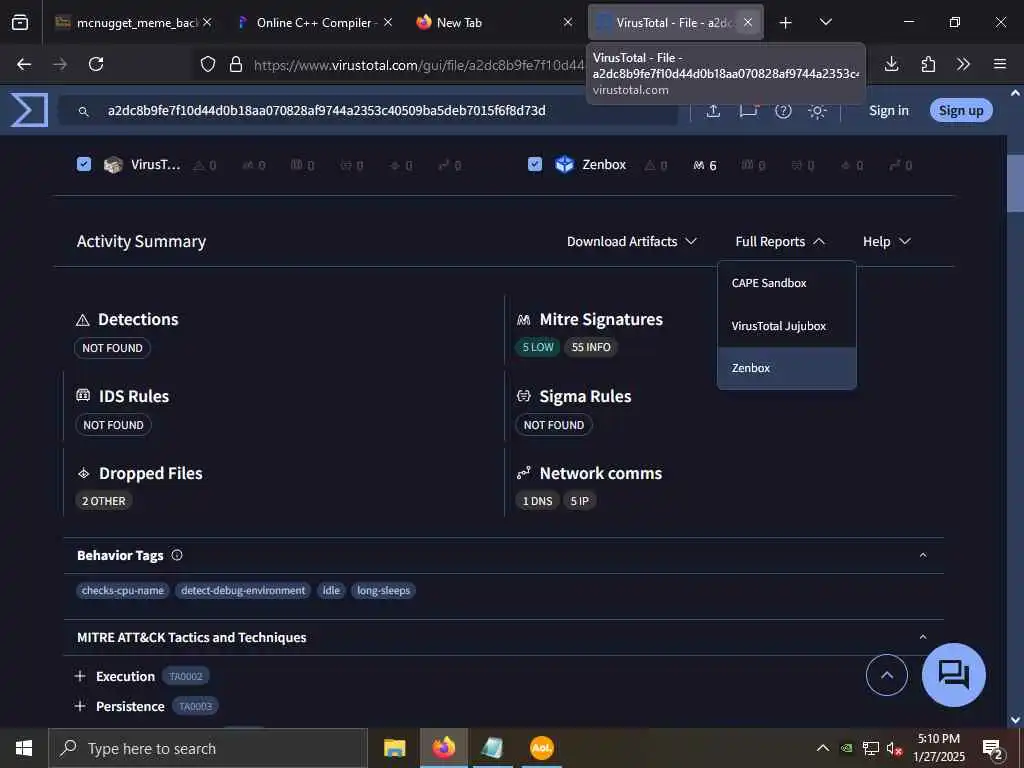This screenshot has width=1024, height=768.
Task: Open the help question mark icon
Action: click(x=783, y=110)
